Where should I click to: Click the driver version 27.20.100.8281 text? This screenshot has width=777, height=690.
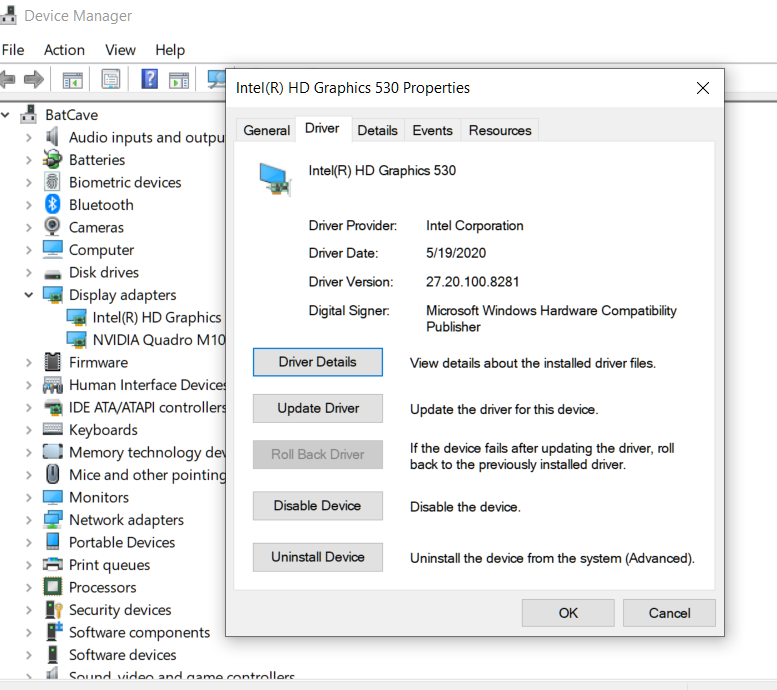pos(472,282)
